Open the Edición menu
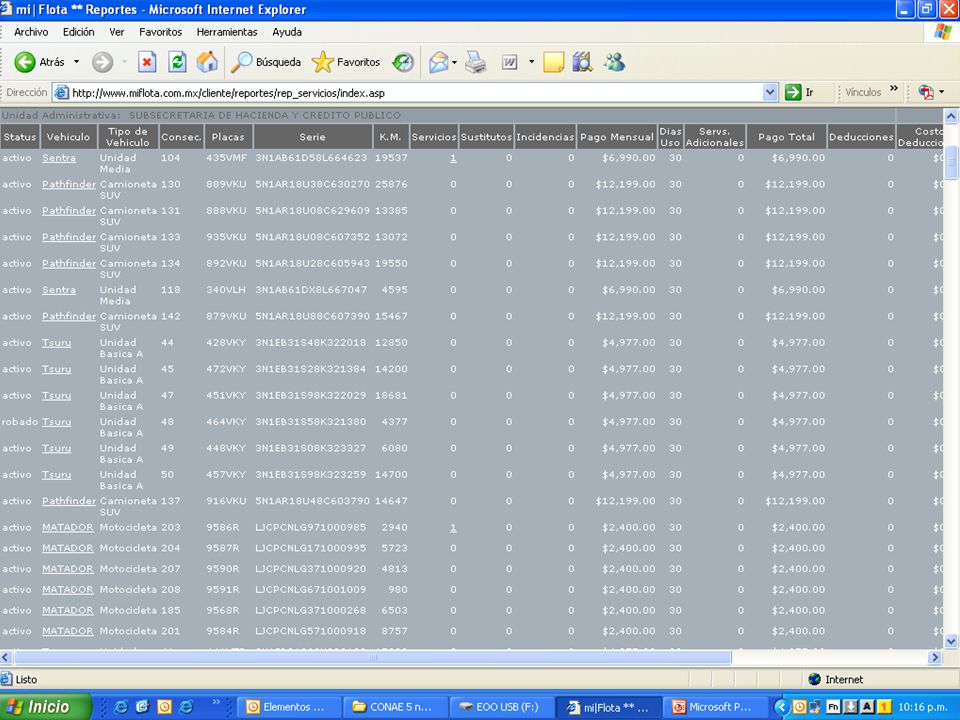The height and width of the screenshot is (720, 960). [x=78, y=32]
